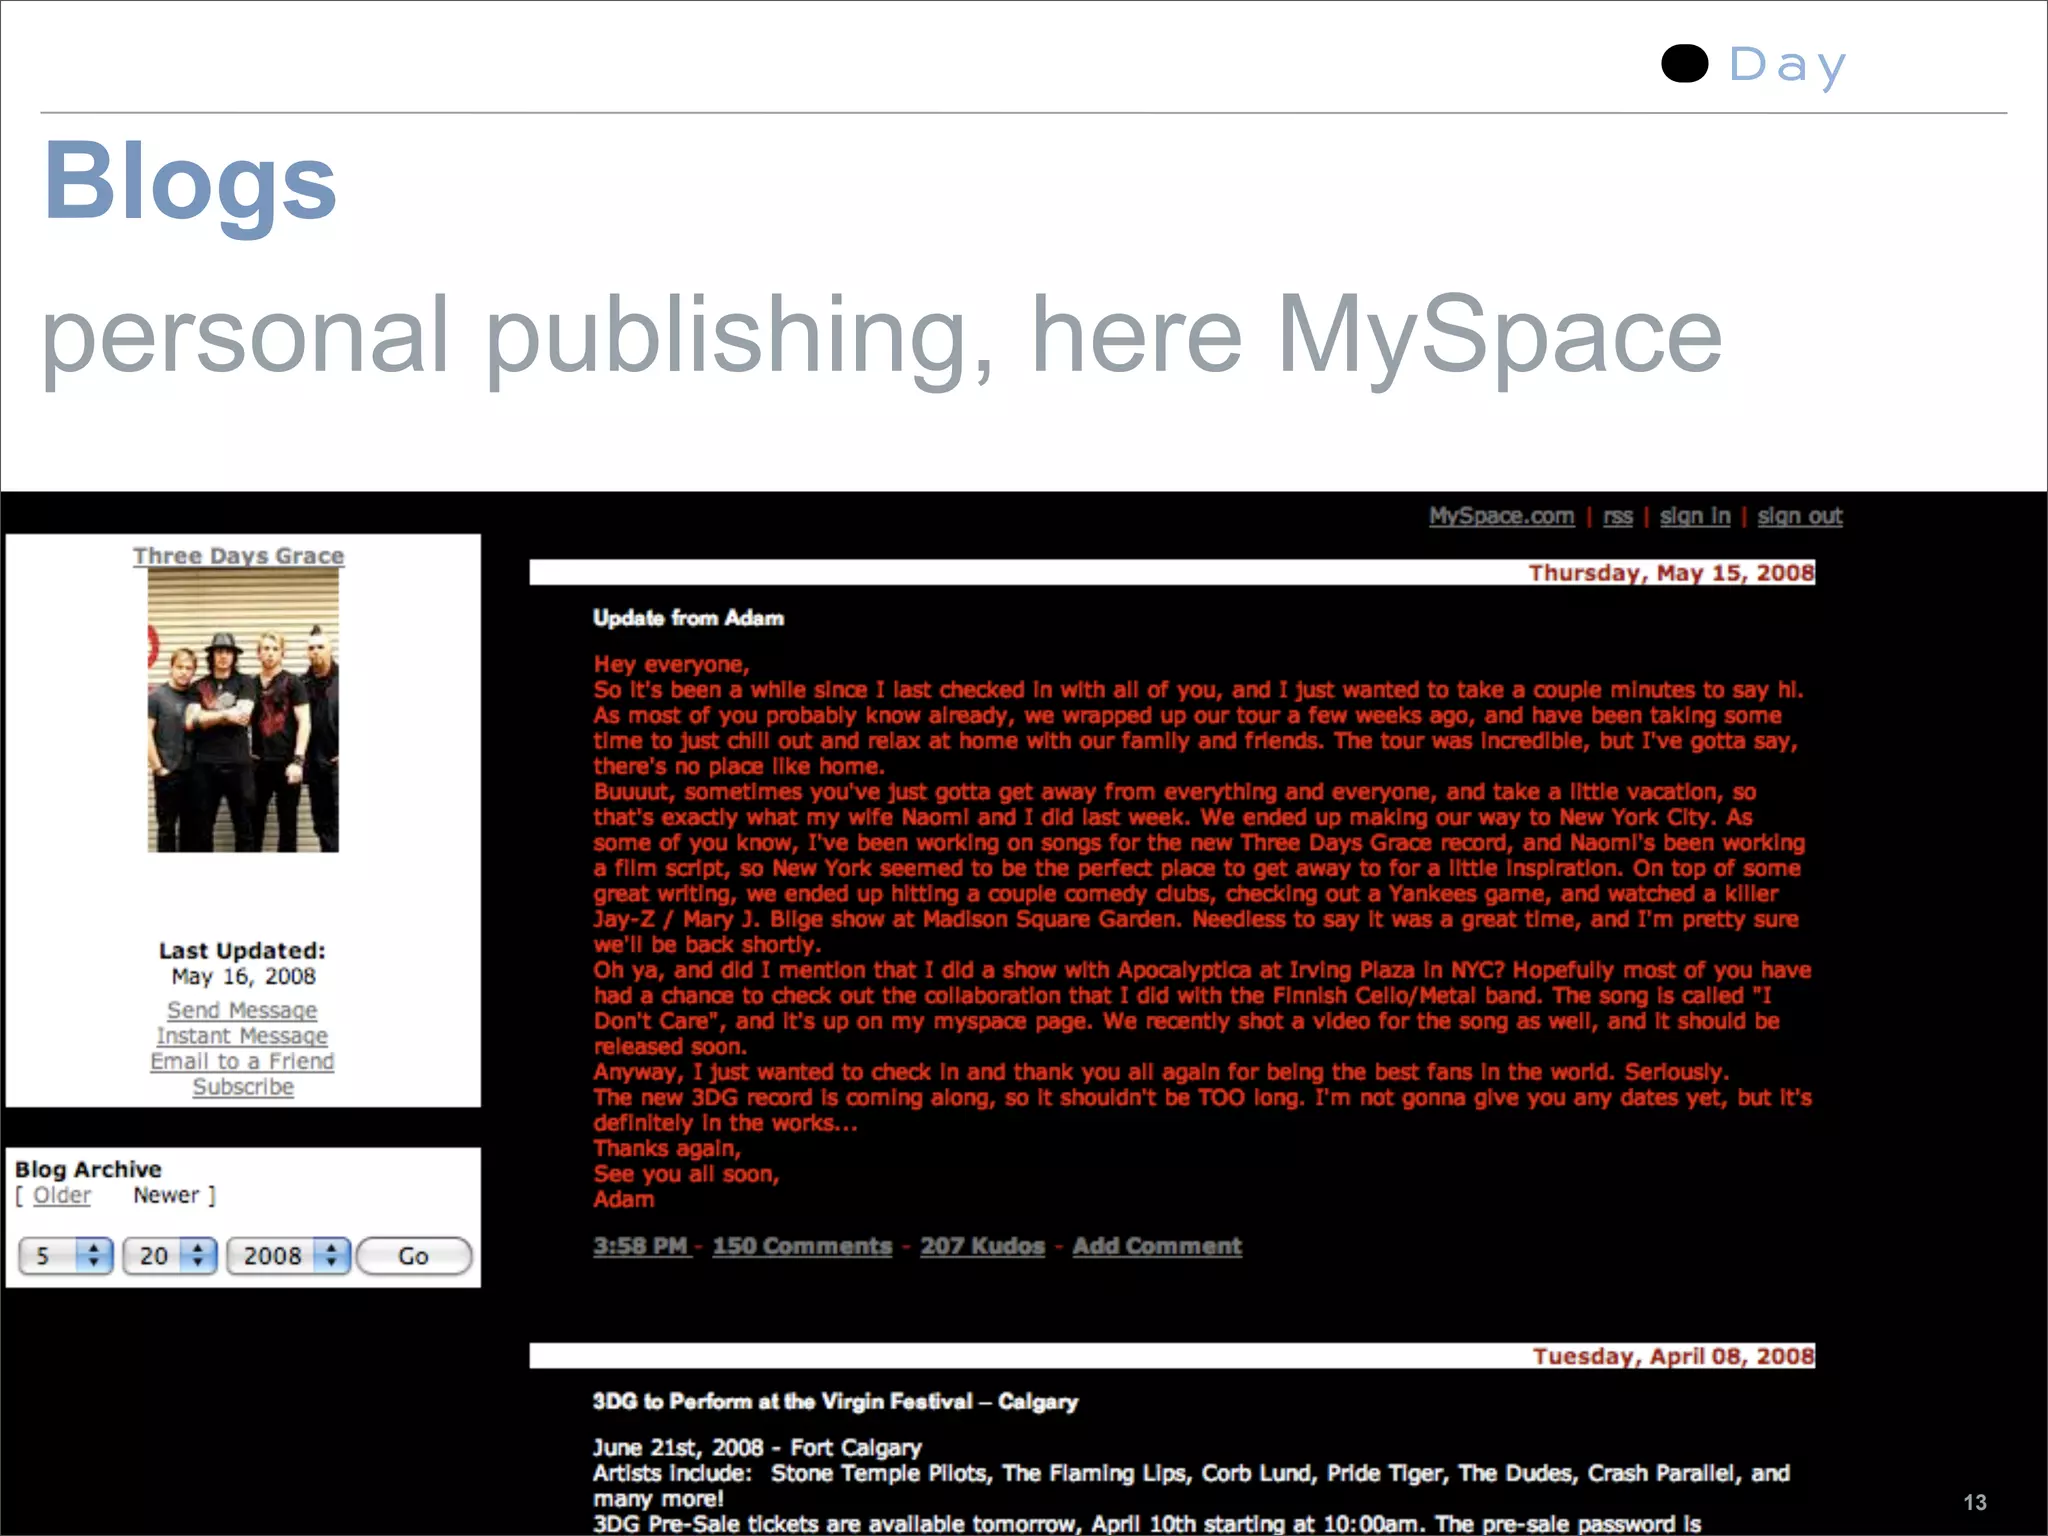2048x1536 pixels.
Task: Click the Send Message link
Action: click(x=242, y=1010)
